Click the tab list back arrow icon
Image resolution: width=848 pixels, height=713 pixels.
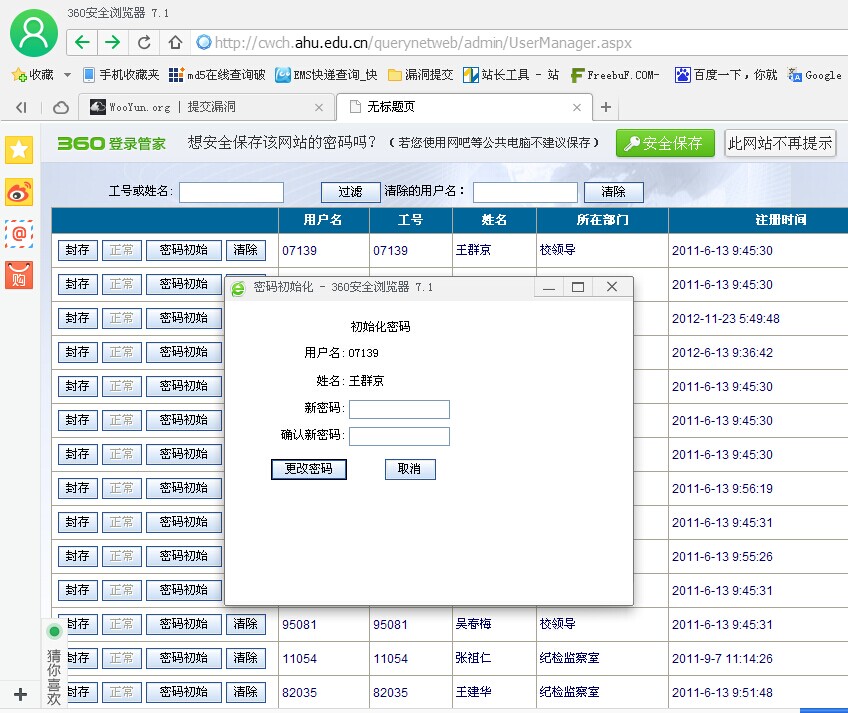(21, 108)
